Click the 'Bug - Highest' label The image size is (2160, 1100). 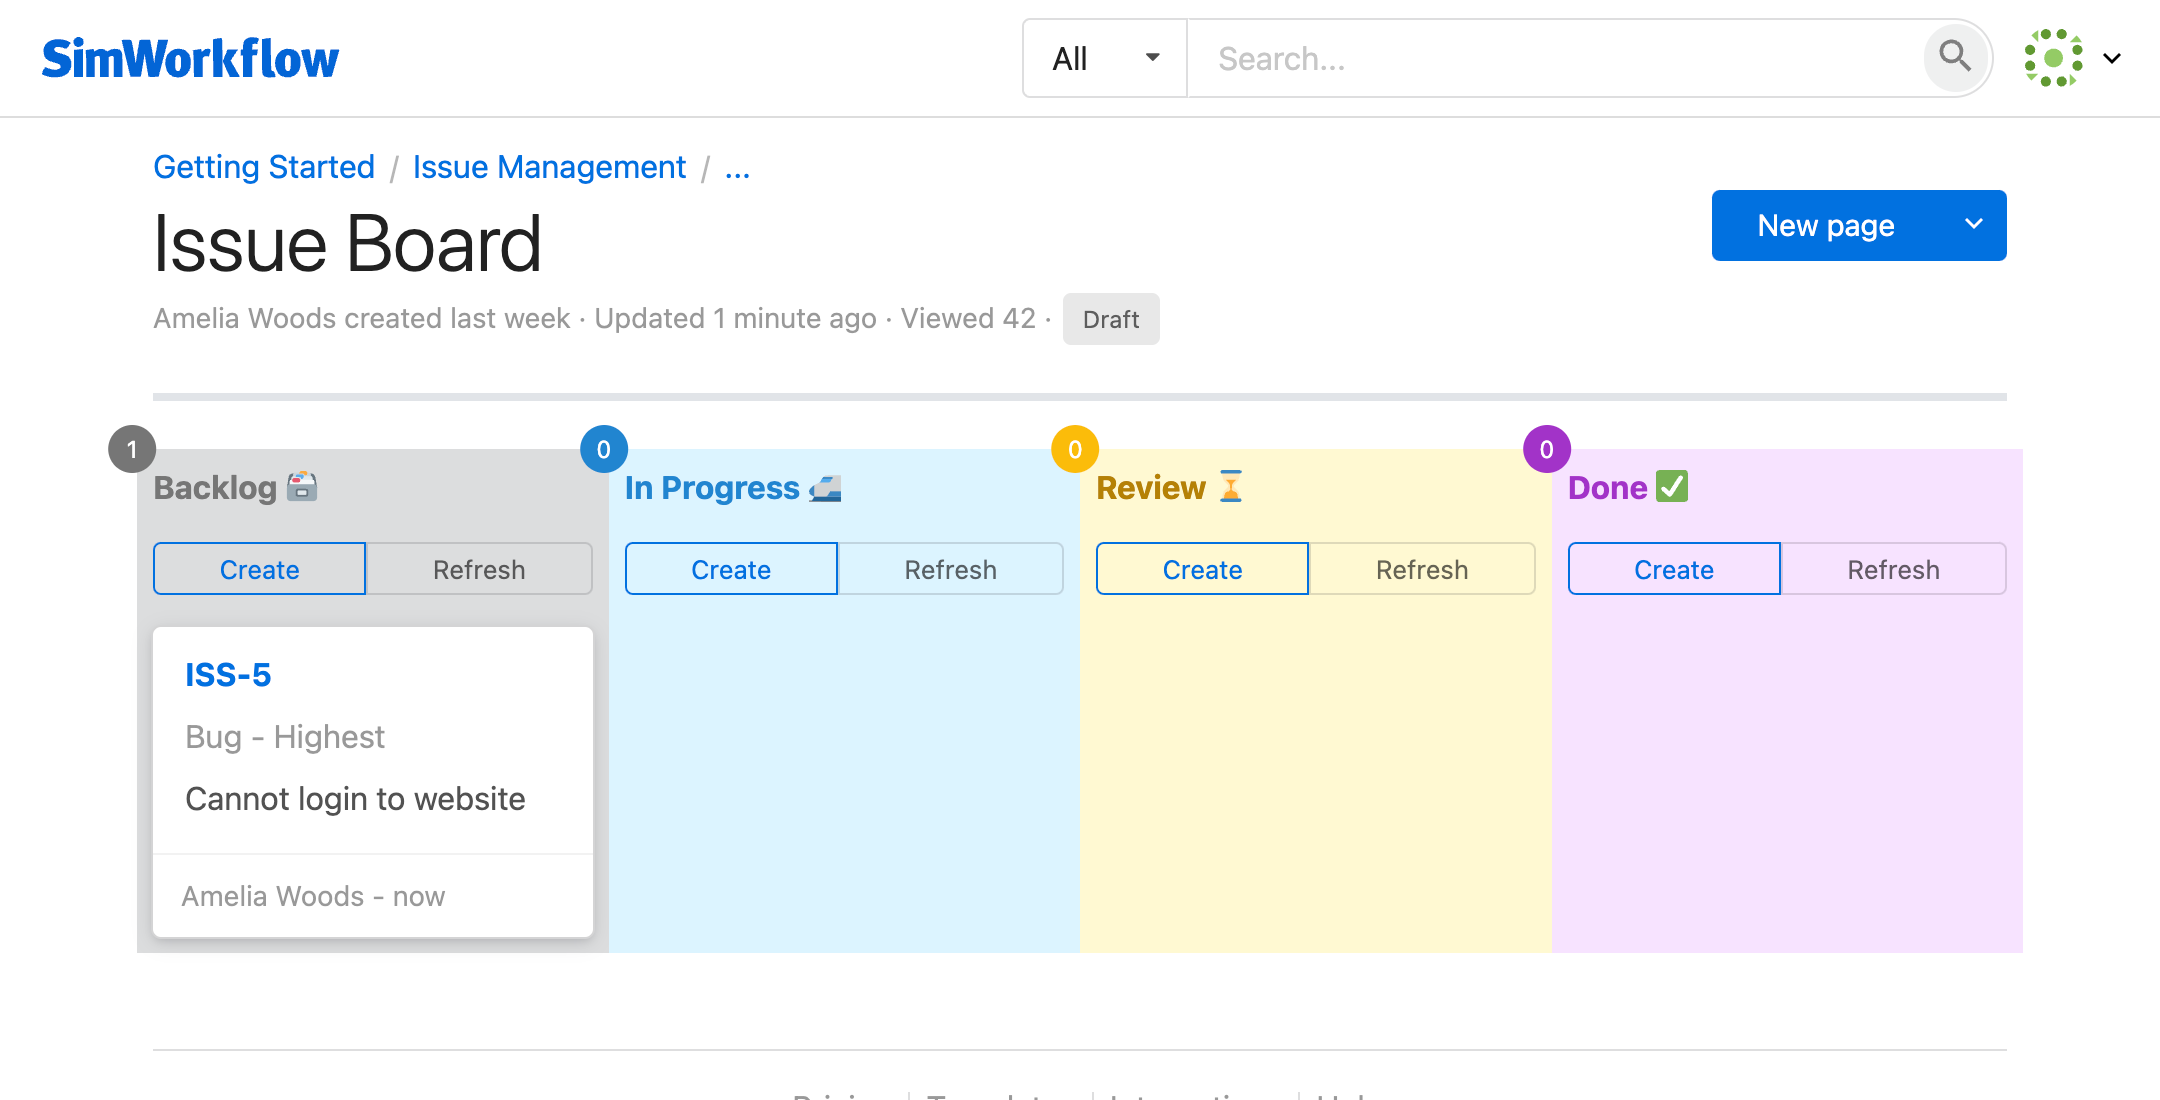285,737
